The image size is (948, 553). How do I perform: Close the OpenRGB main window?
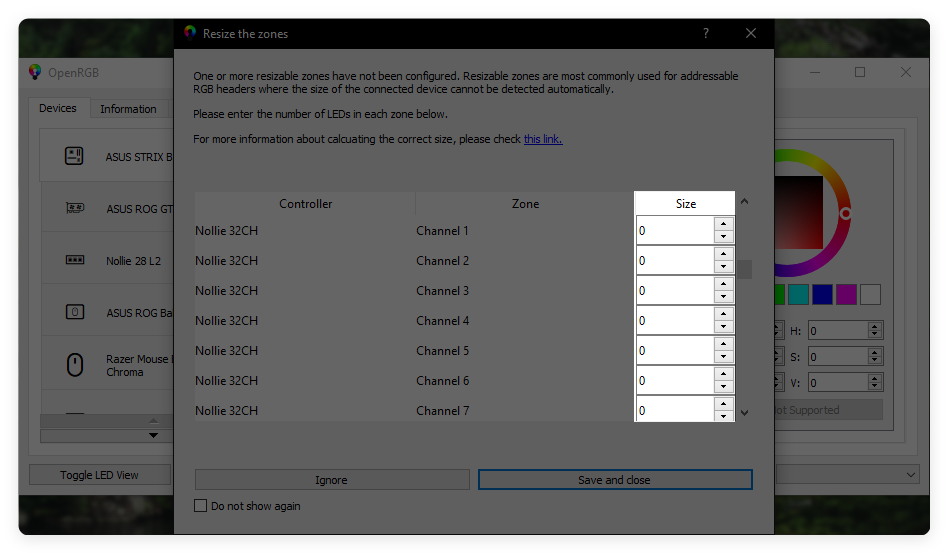(905, 72)
